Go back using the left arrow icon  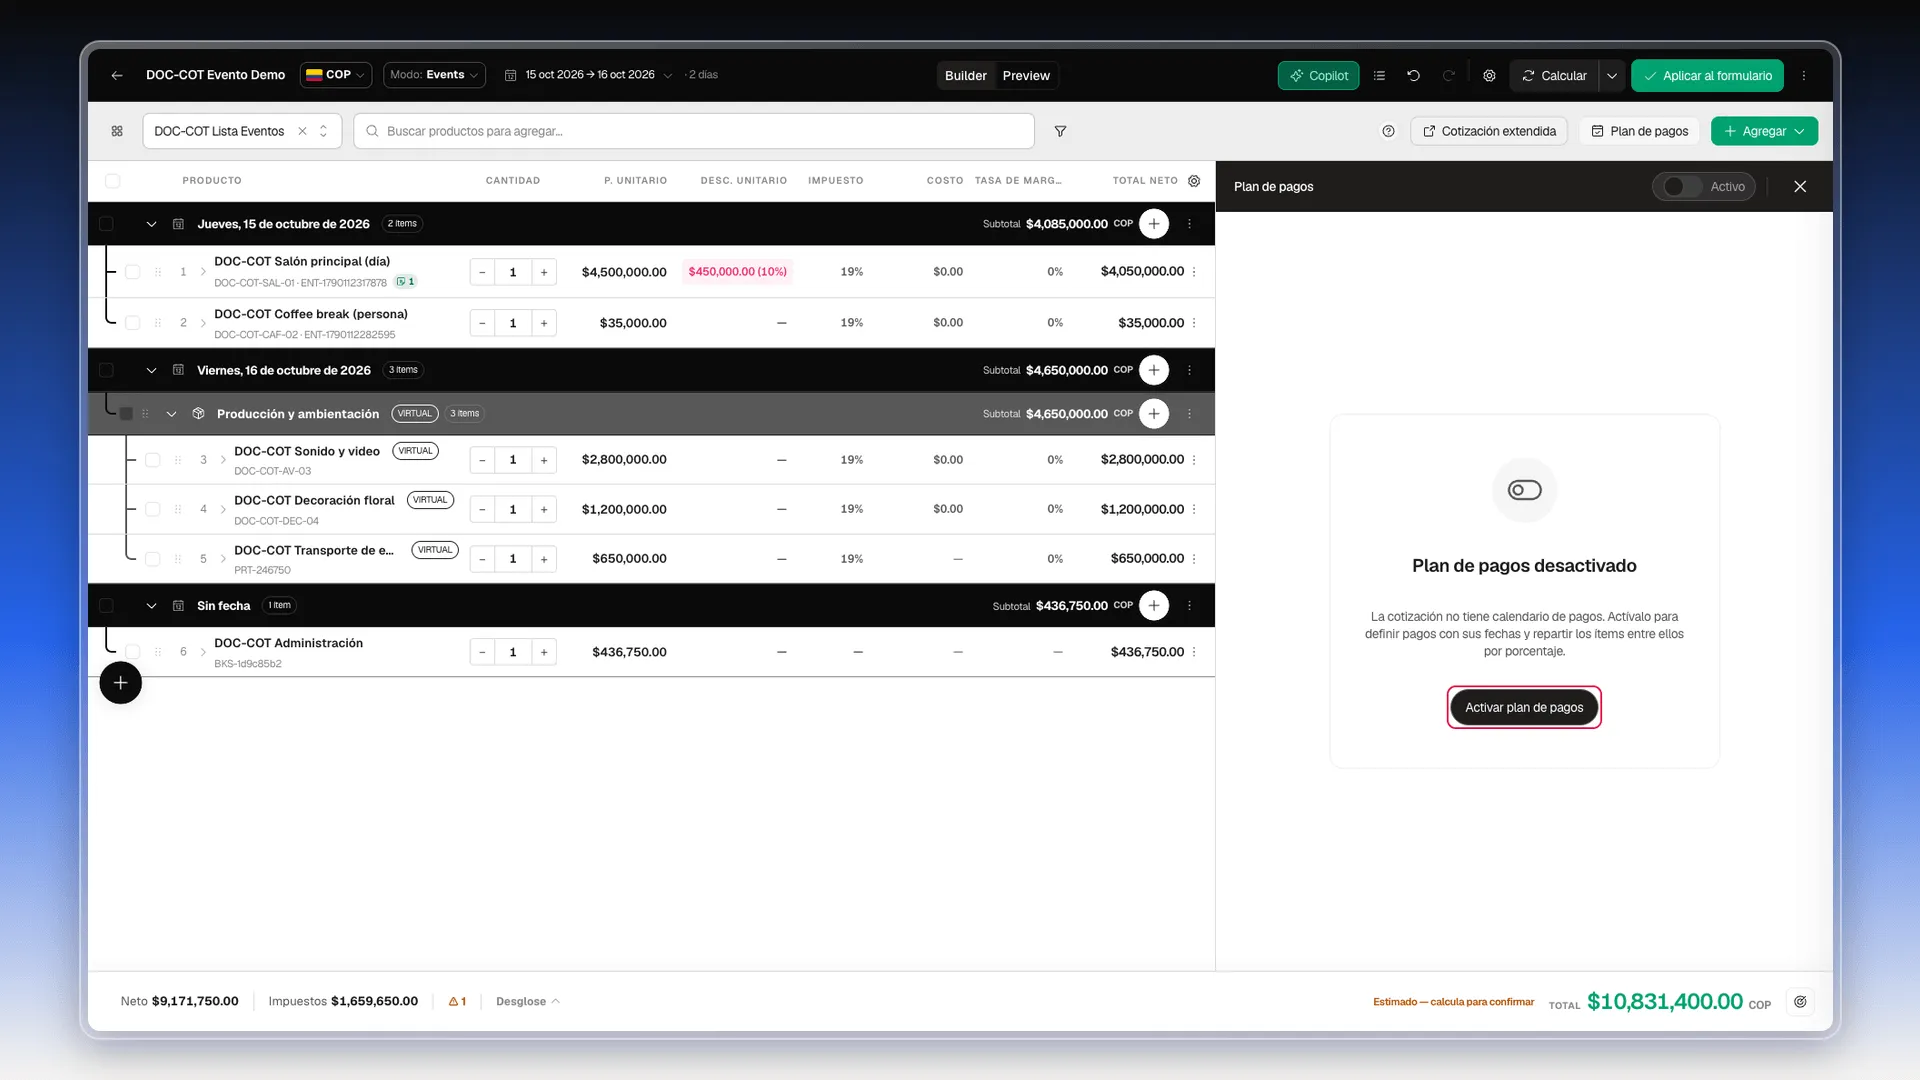117,75
